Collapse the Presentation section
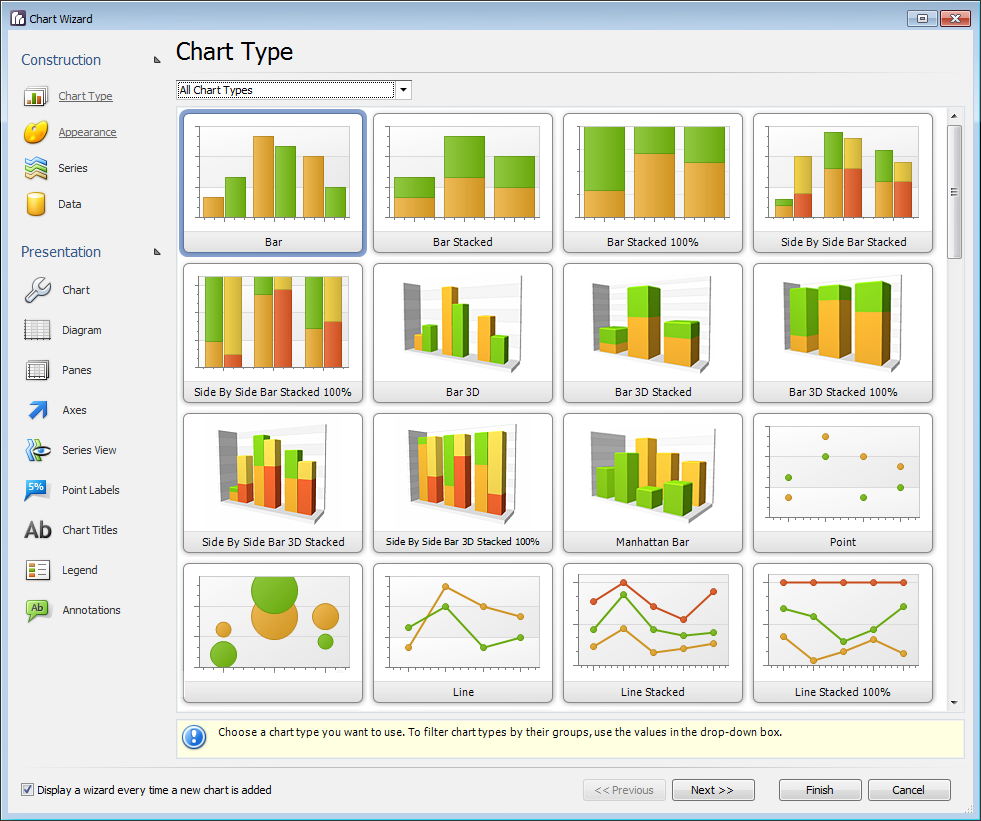Viewport: 981px width, 821px height. 157,252
